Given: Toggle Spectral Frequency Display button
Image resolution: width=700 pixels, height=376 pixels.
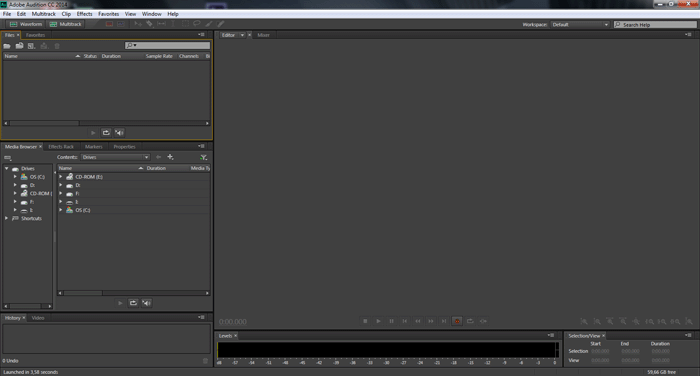Looking at the screenshot, I should coord(109,24).
